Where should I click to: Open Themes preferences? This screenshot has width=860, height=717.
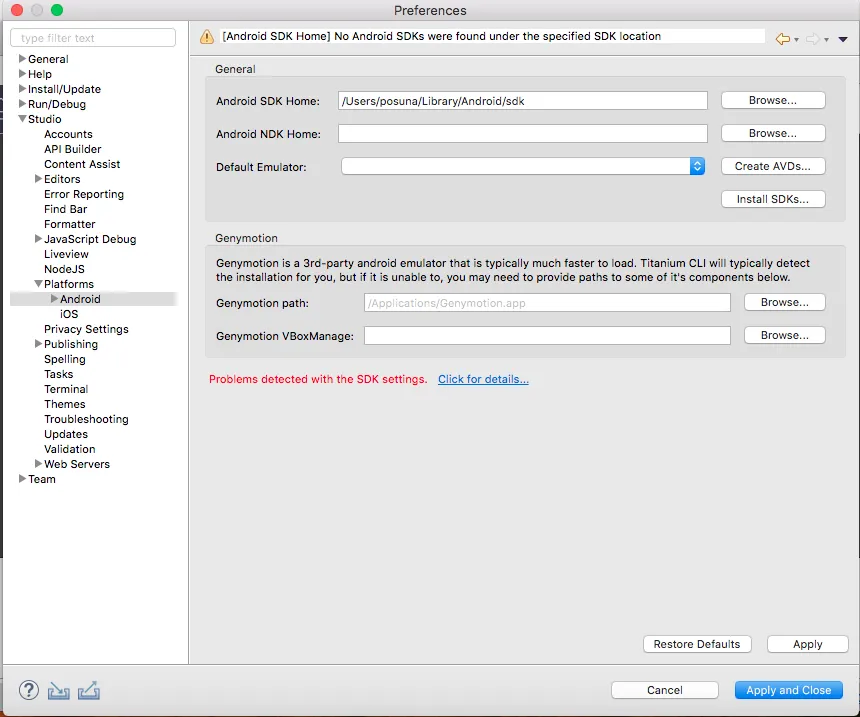point(65,404)
